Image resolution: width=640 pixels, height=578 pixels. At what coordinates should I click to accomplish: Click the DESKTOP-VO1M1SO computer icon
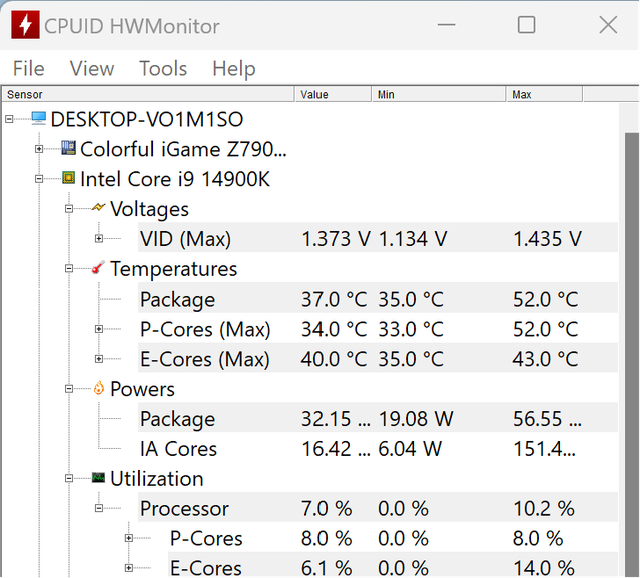[x=39, y=119]
